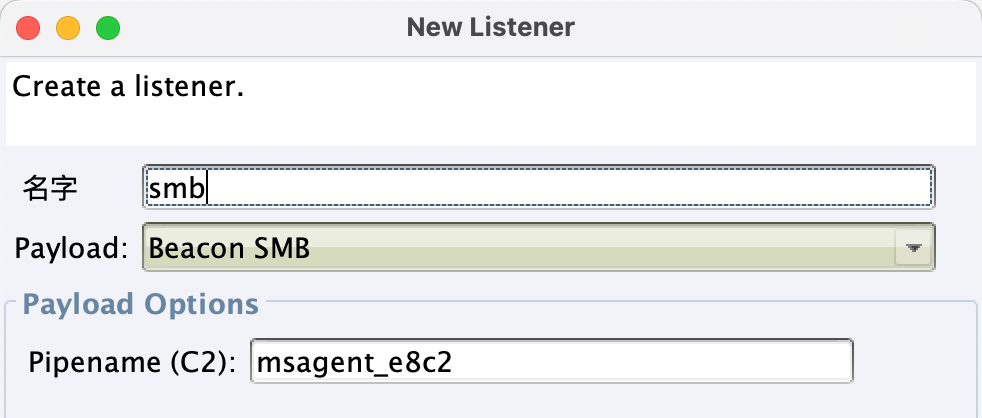Click the New Listener window title

490,28
